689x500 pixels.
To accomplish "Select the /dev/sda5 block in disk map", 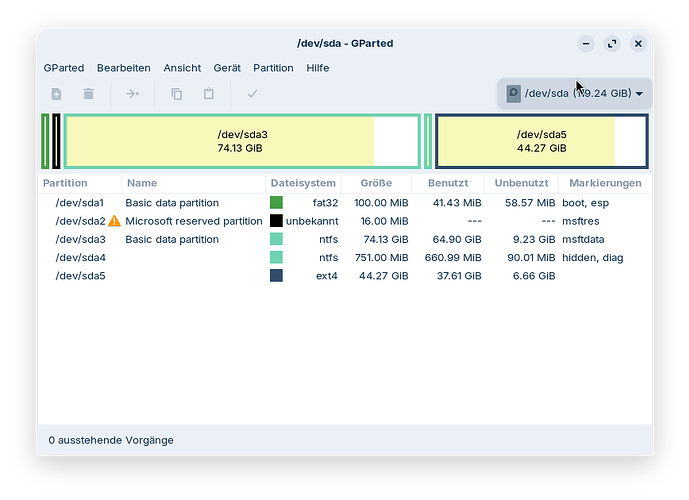I will coord(541,141).
